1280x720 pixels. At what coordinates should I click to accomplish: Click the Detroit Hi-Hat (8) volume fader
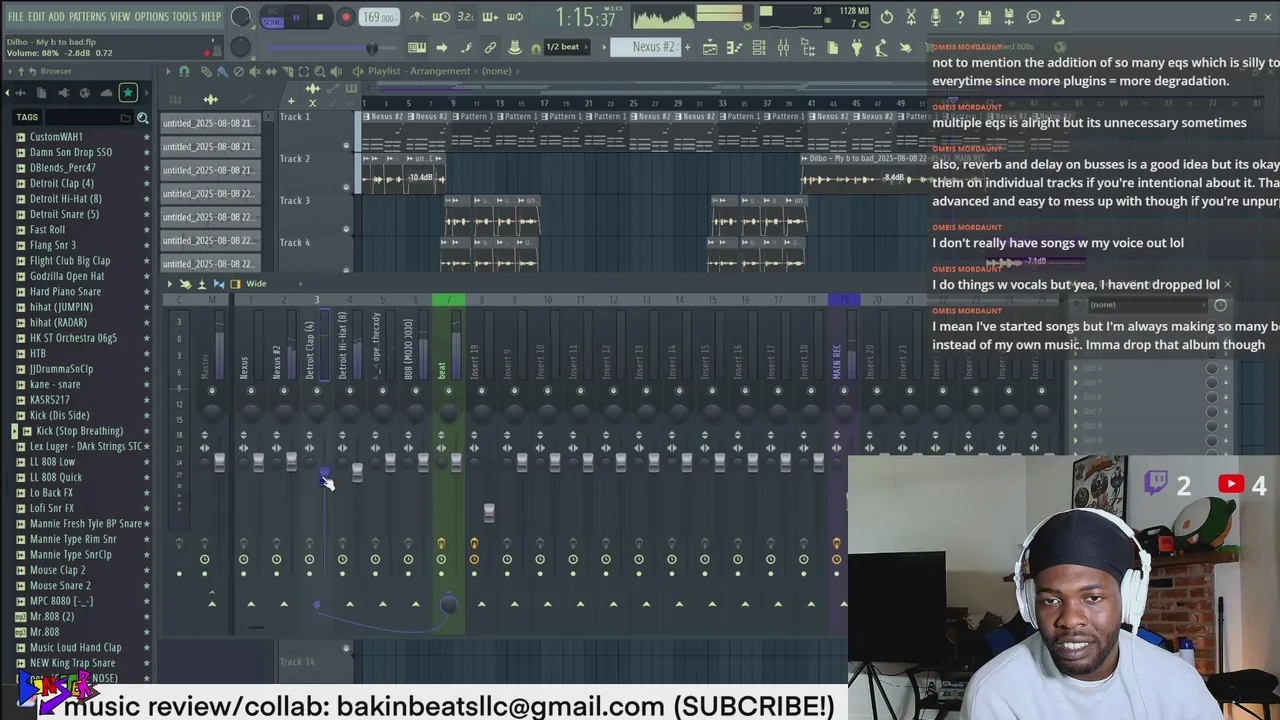point(357,471)
